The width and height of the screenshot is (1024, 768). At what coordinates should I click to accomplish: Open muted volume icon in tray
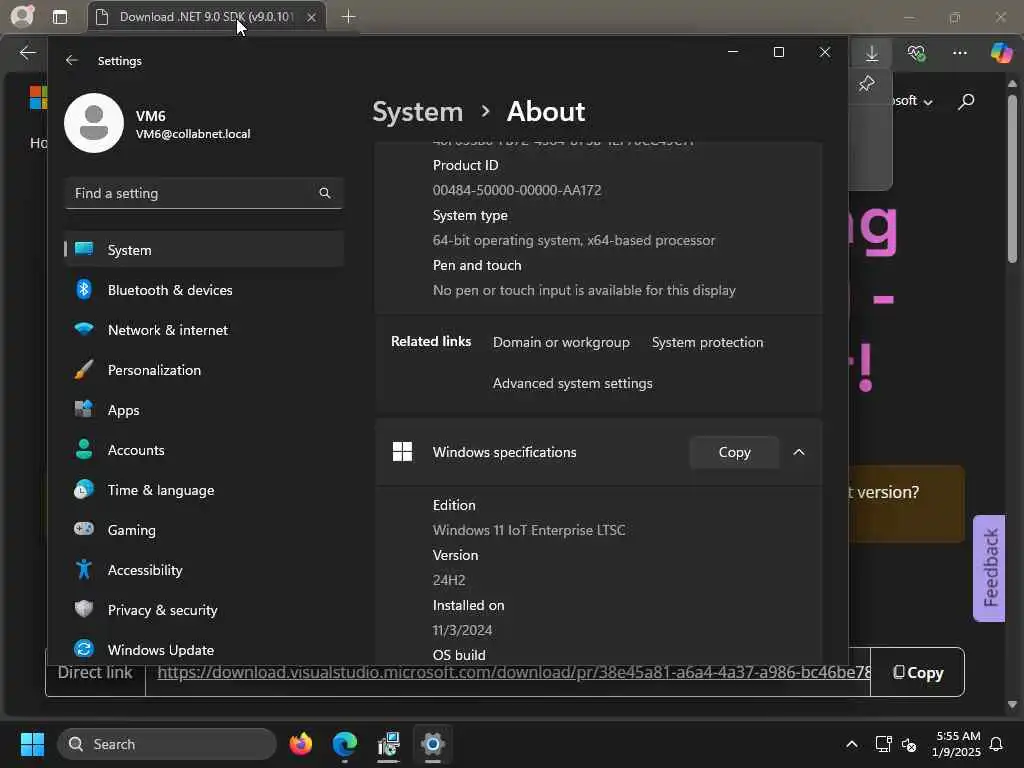[x=909, y=744]
